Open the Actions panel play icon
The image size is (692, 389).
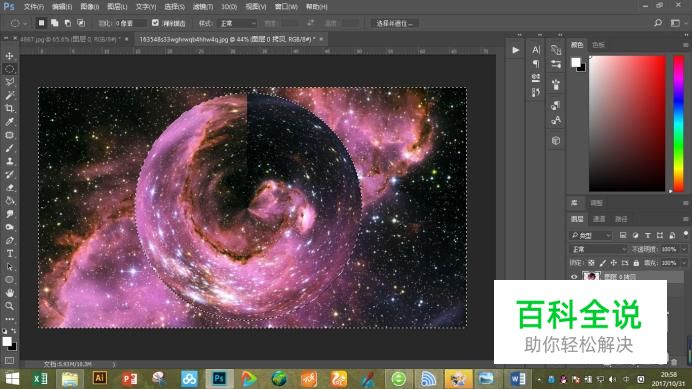click(515, 50)
